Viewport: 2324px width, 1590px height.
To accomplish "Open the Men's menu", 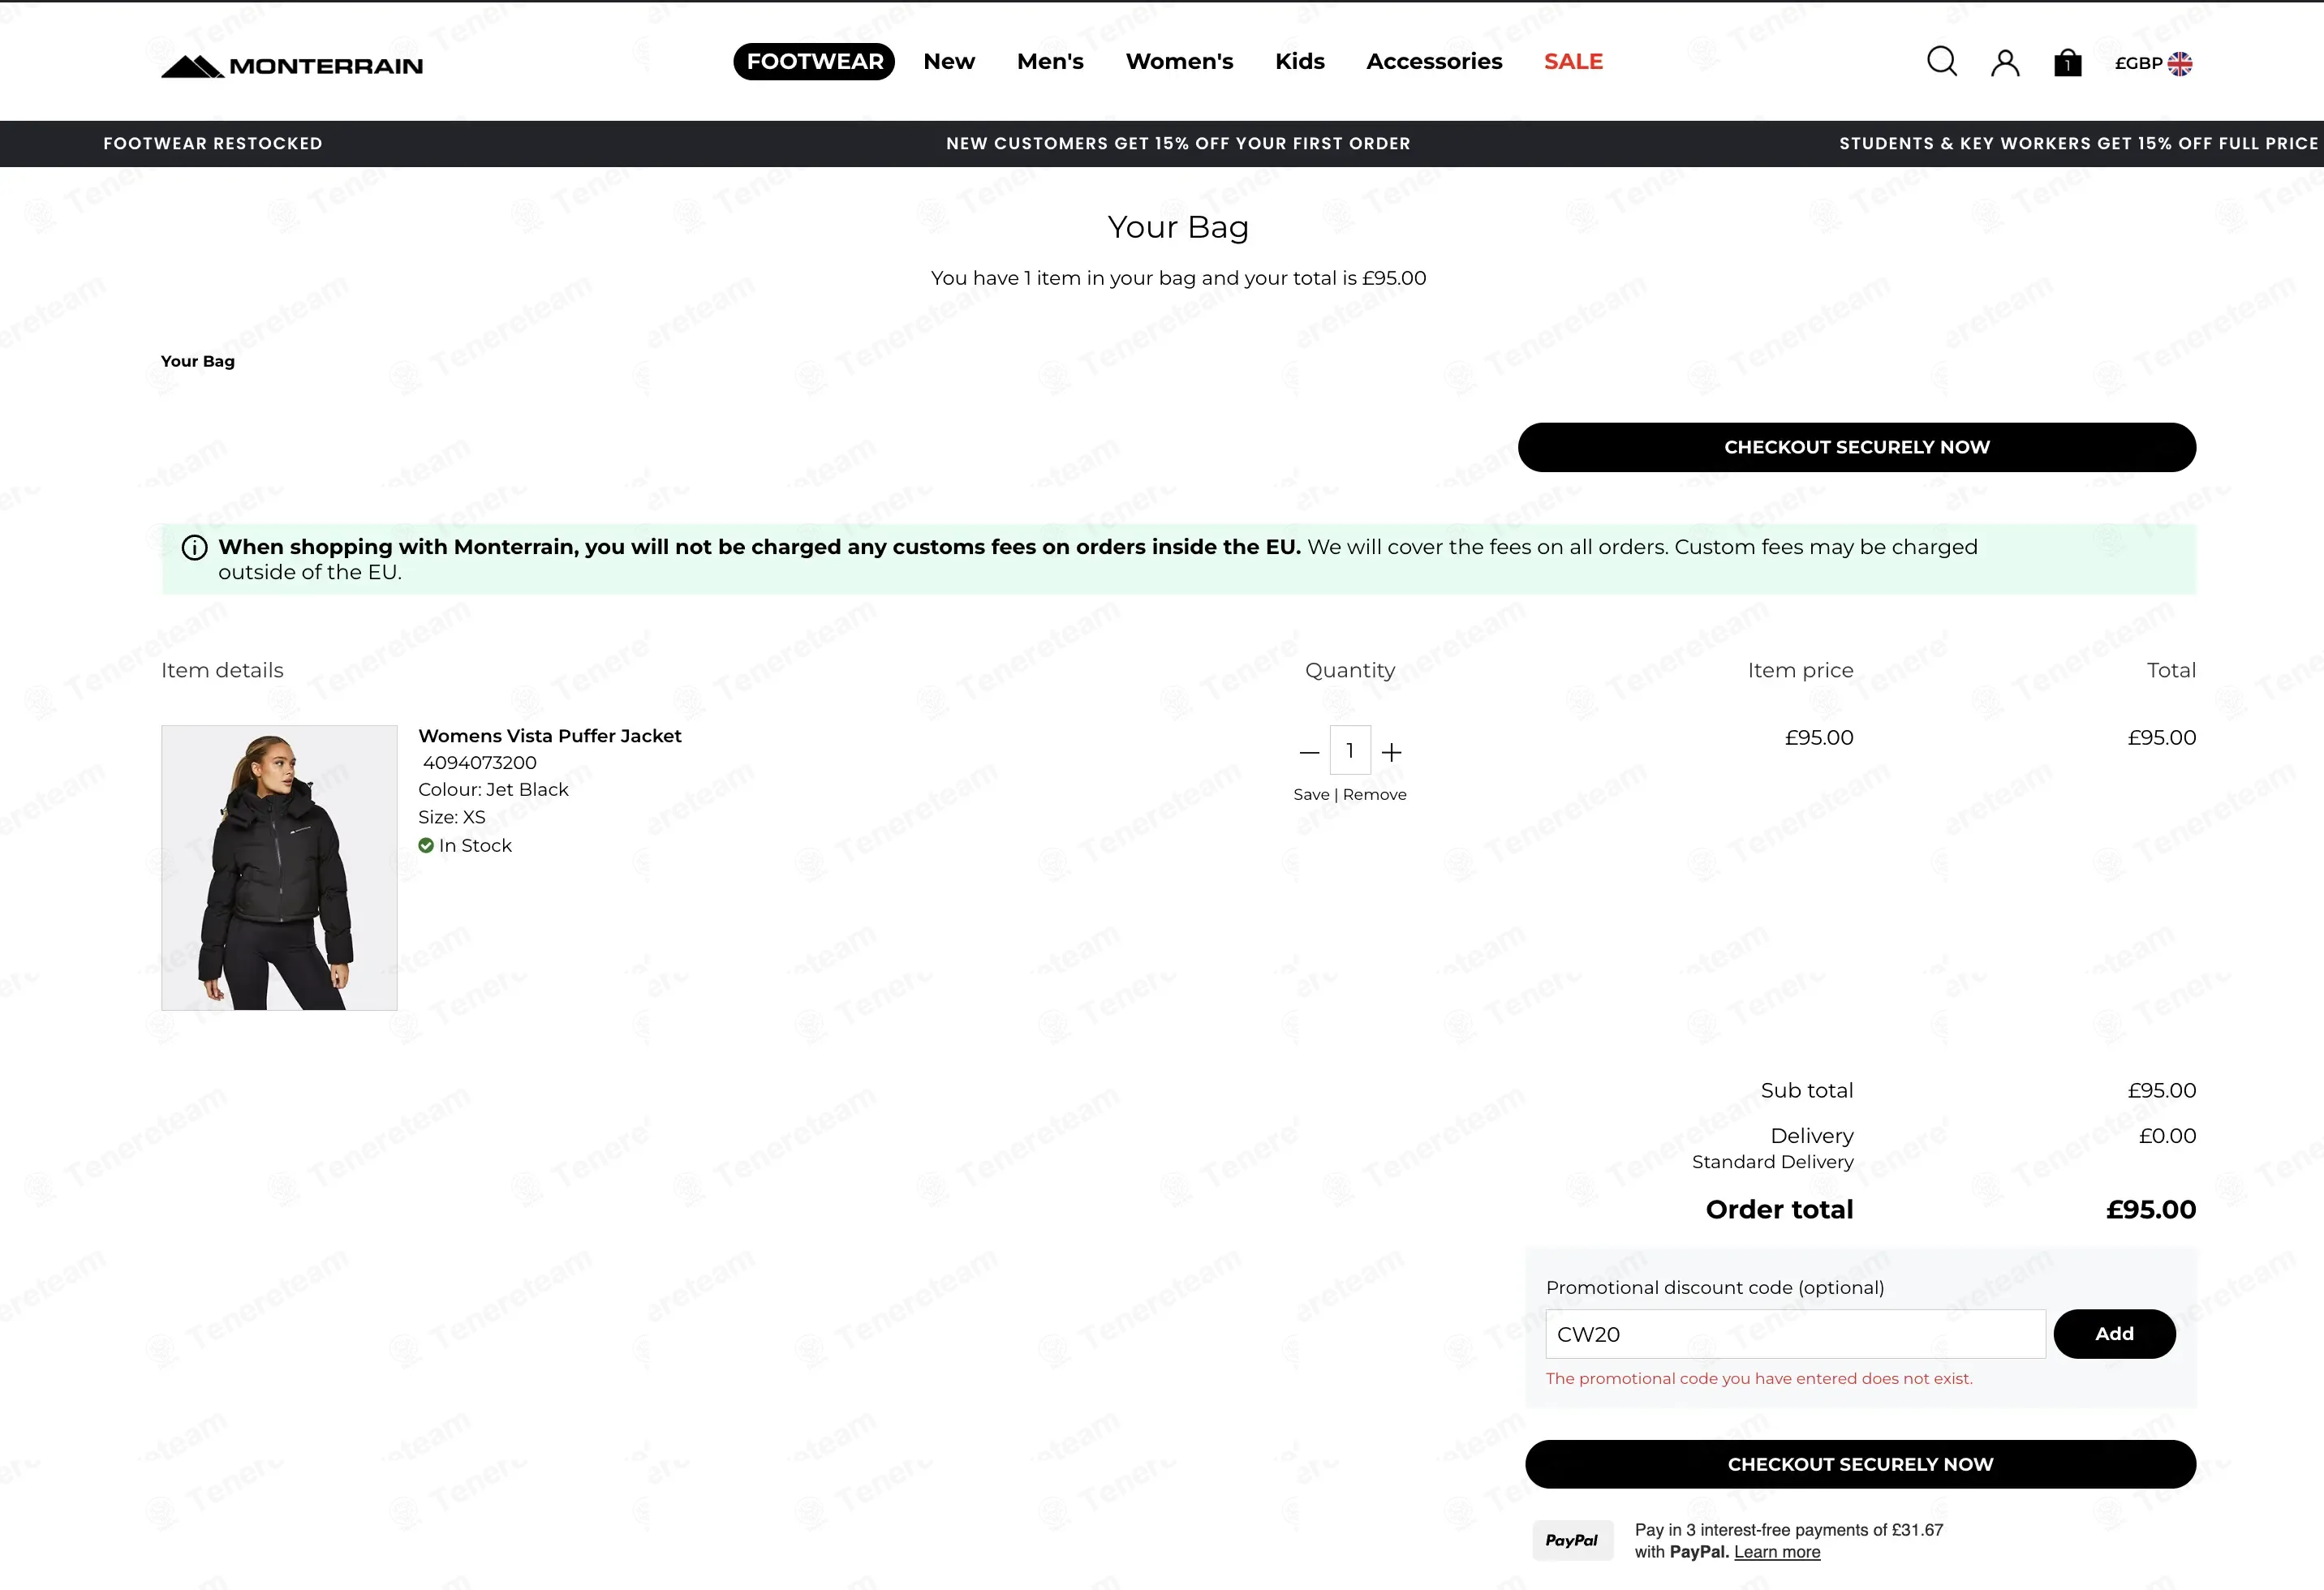I will [1050, 62].
